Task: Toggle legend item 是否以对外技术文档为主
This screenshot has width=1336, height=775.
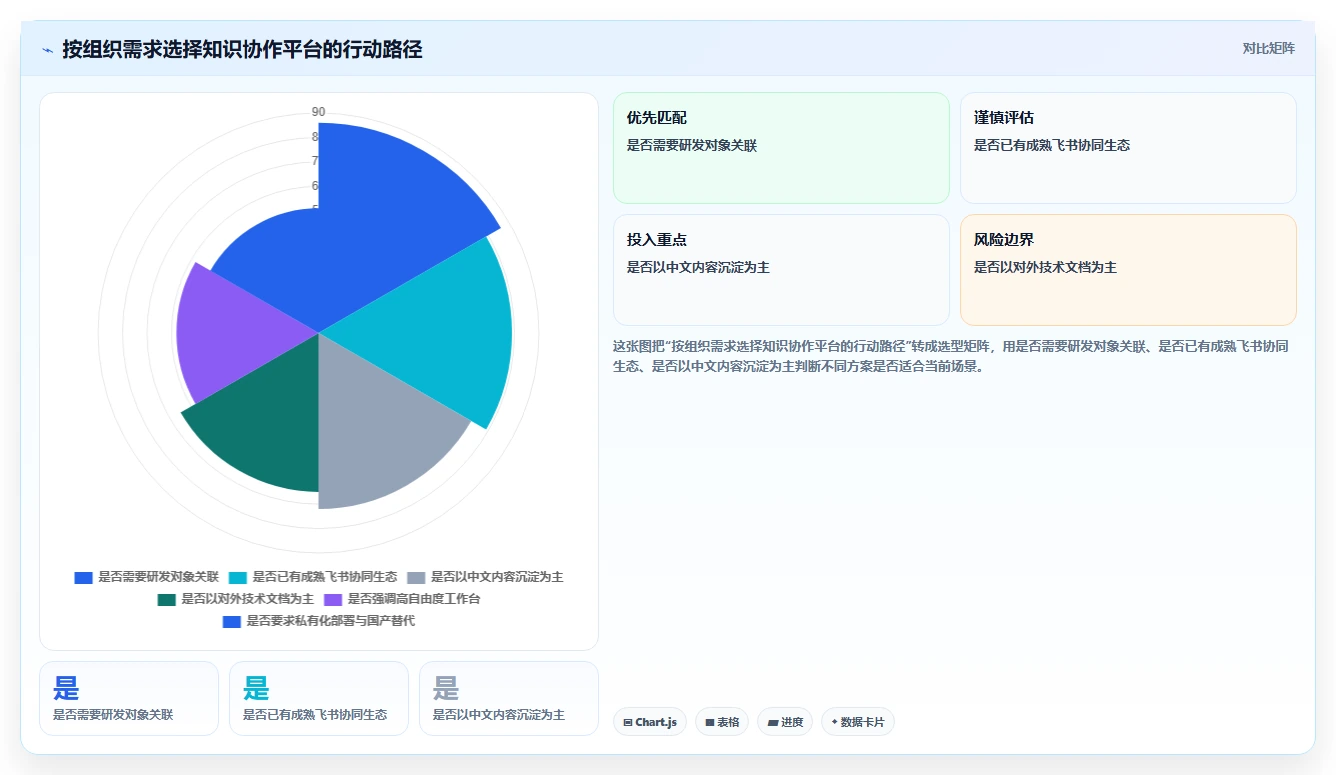Action: (x=236, y=599)
